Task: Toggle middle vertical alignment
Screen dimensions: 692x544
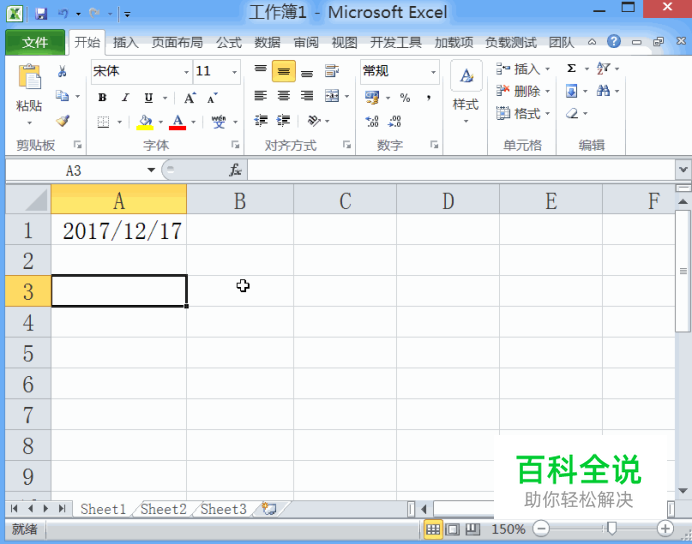Action: click(284, 71)
